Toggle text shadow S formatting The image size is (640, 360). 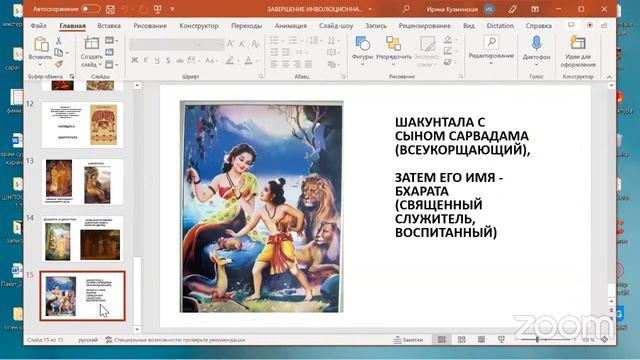point(168,60)
